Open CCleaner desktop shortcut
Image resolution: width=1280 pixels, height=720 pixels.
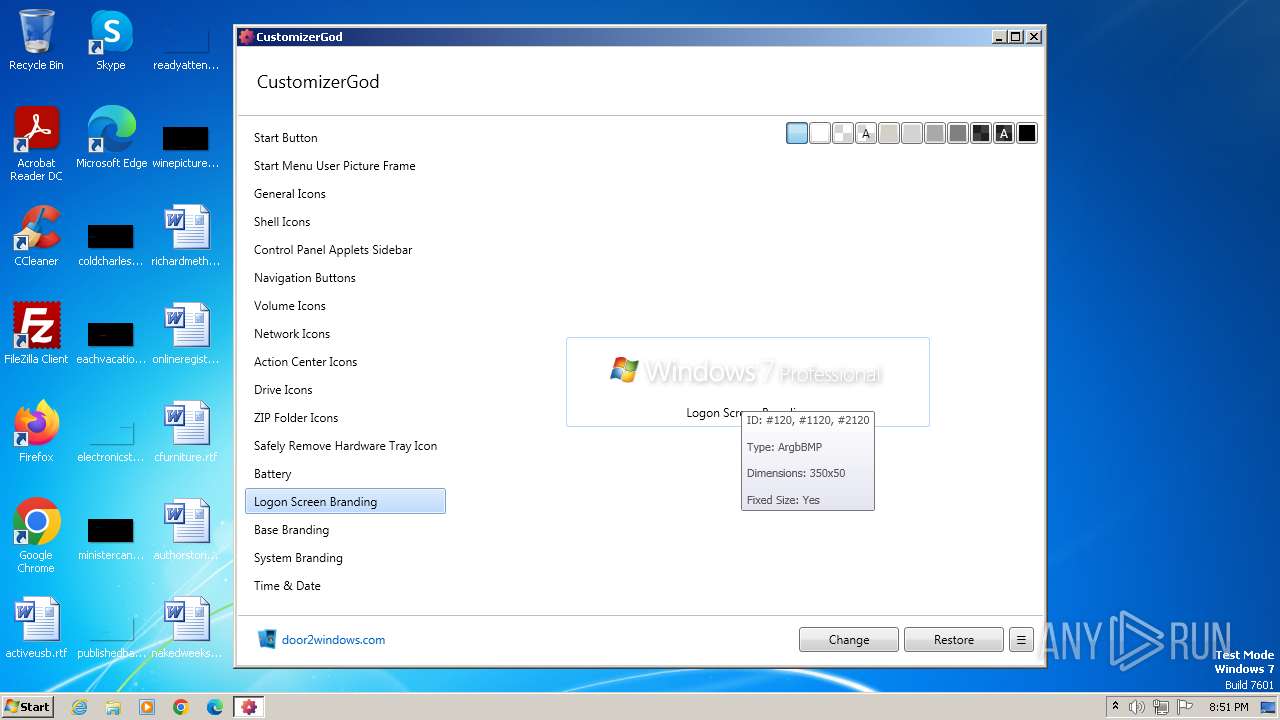(x=36, y=236)
